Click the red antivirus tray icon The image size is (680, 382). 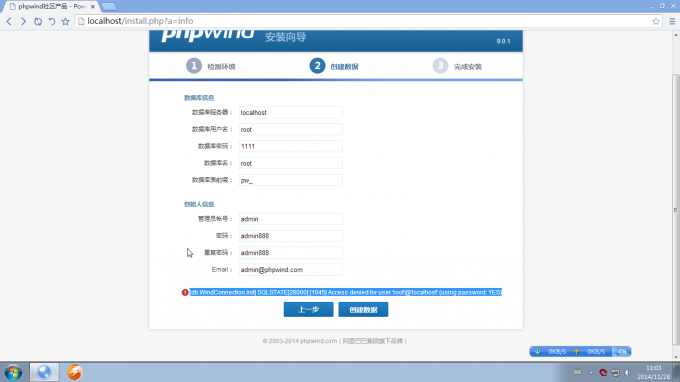pos(603,372)
